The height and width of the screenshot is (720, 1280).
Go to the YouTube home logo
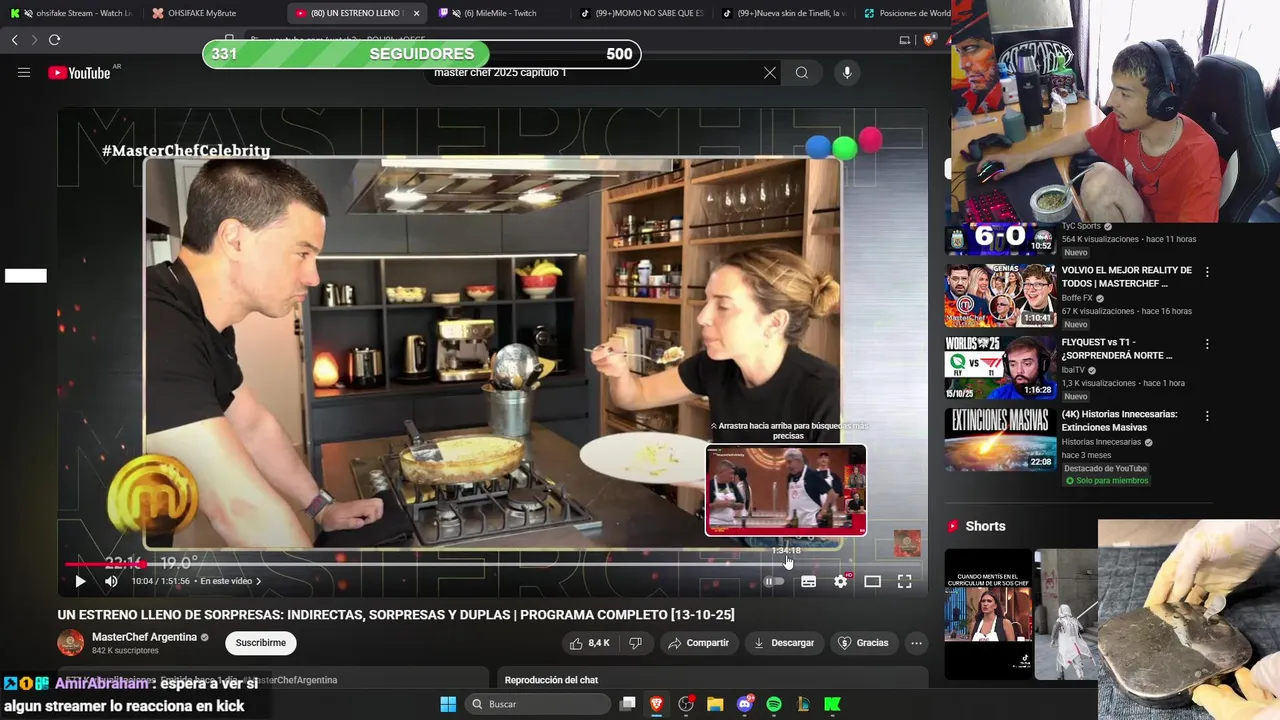(79, 73)
